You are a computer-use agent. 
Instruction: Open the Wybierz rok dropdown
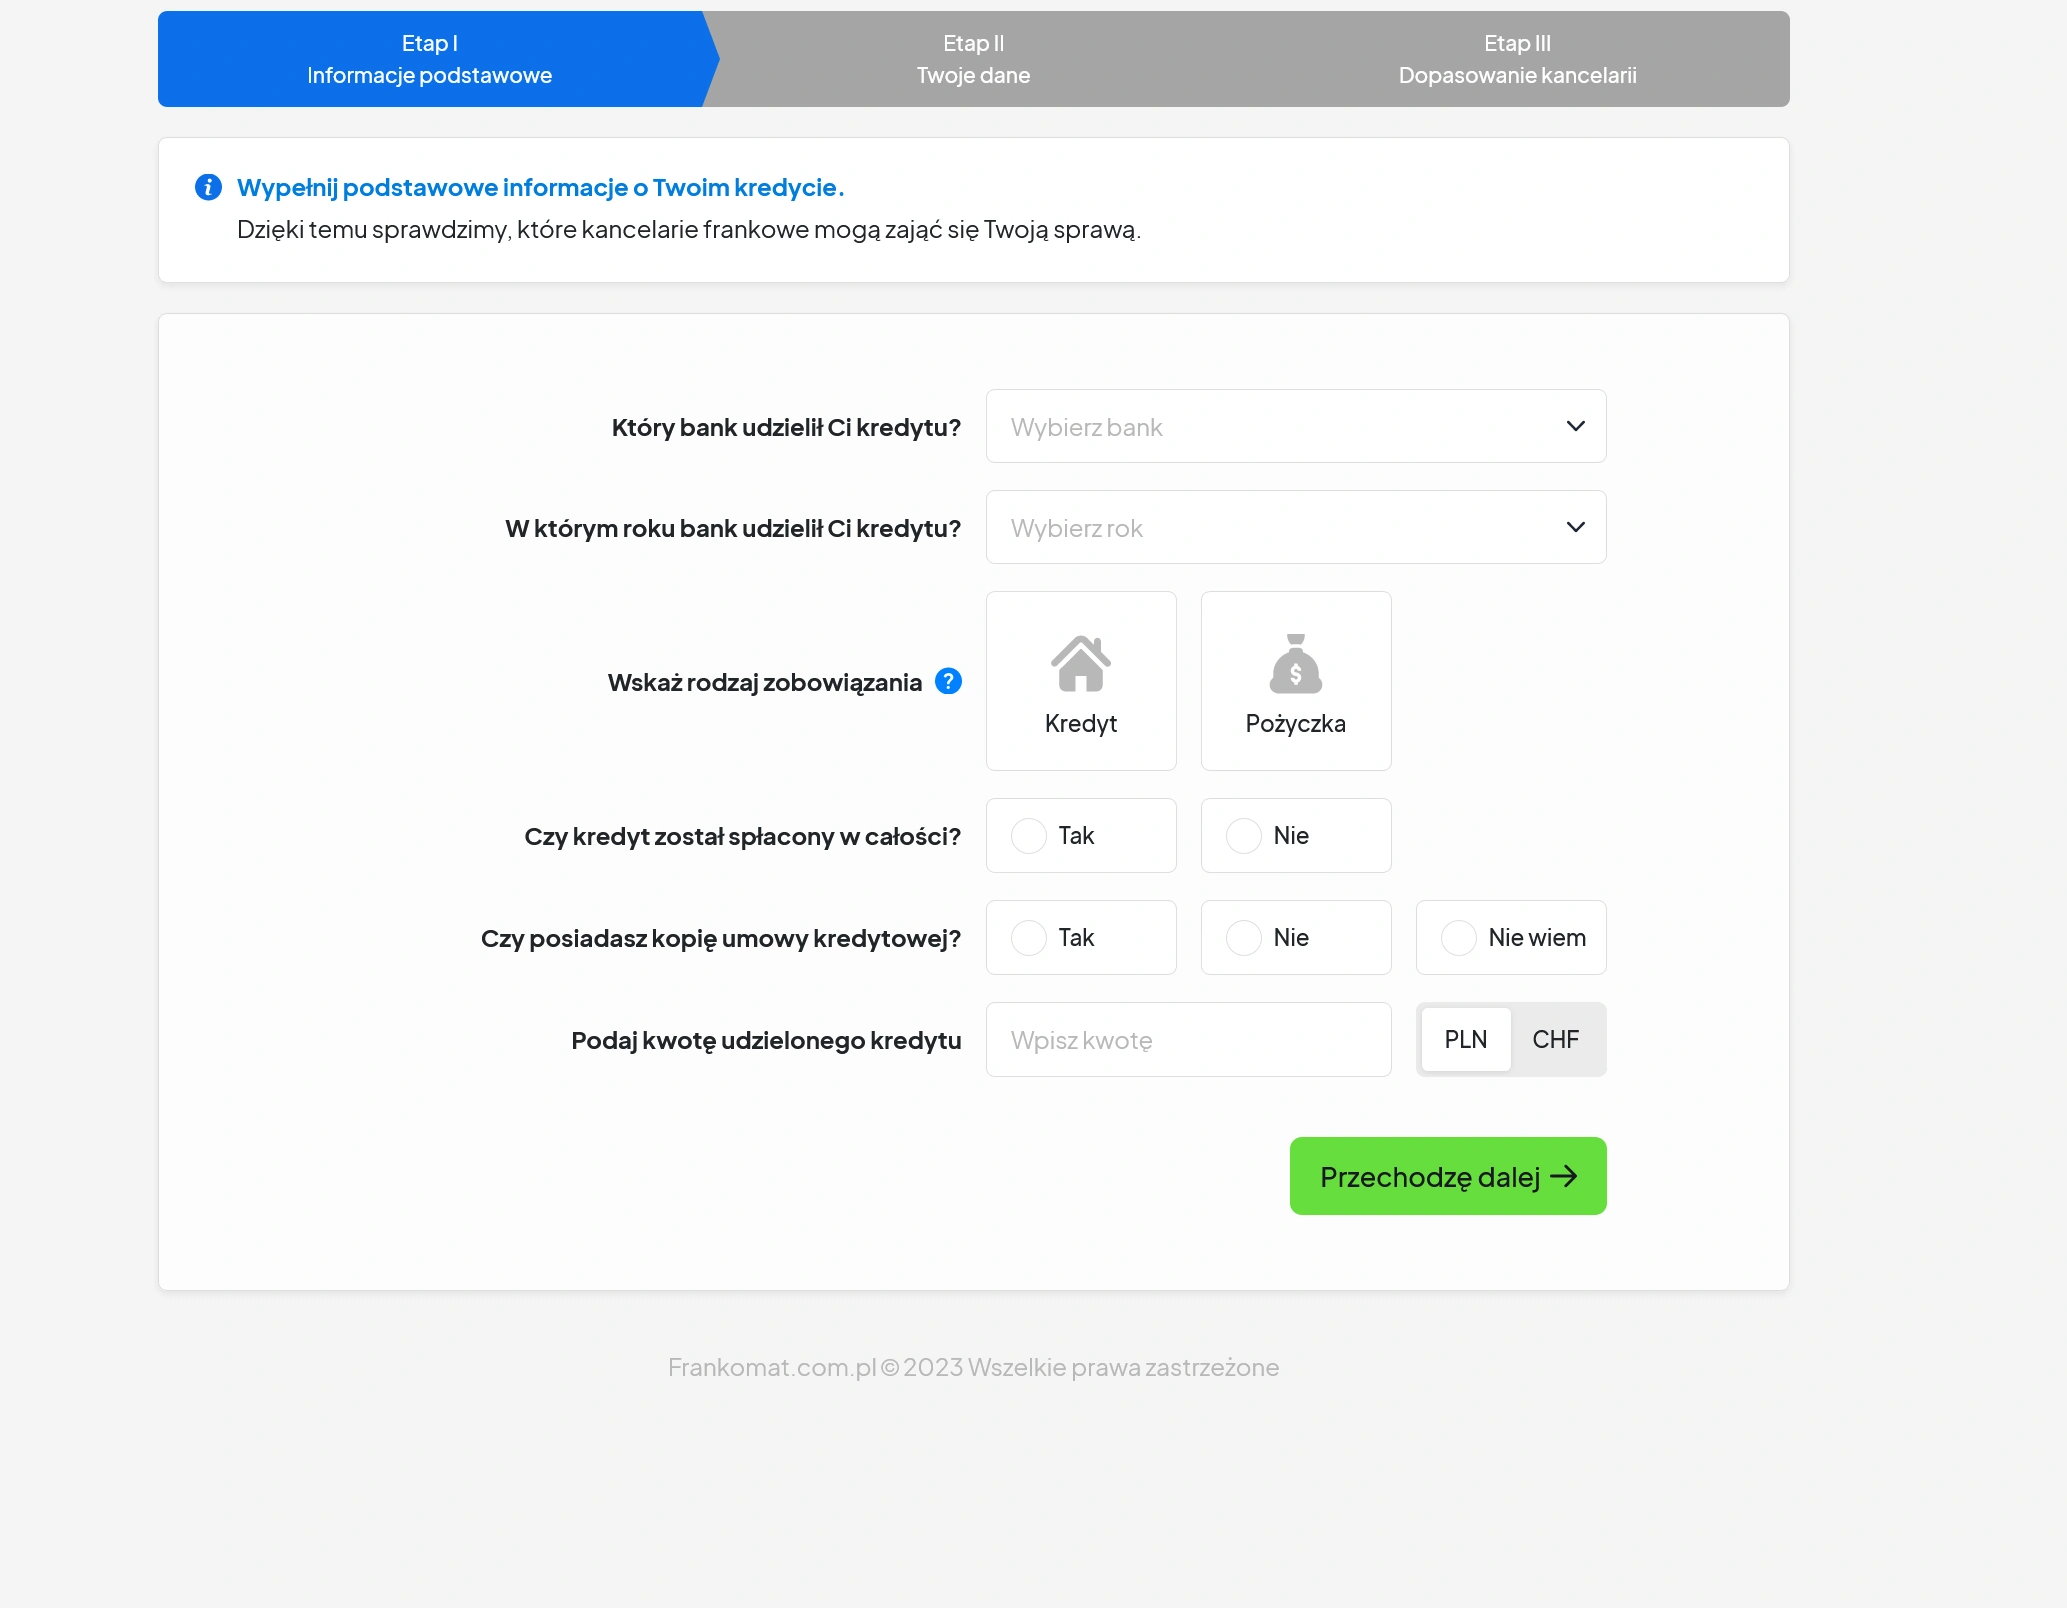tap(1296, 527)
